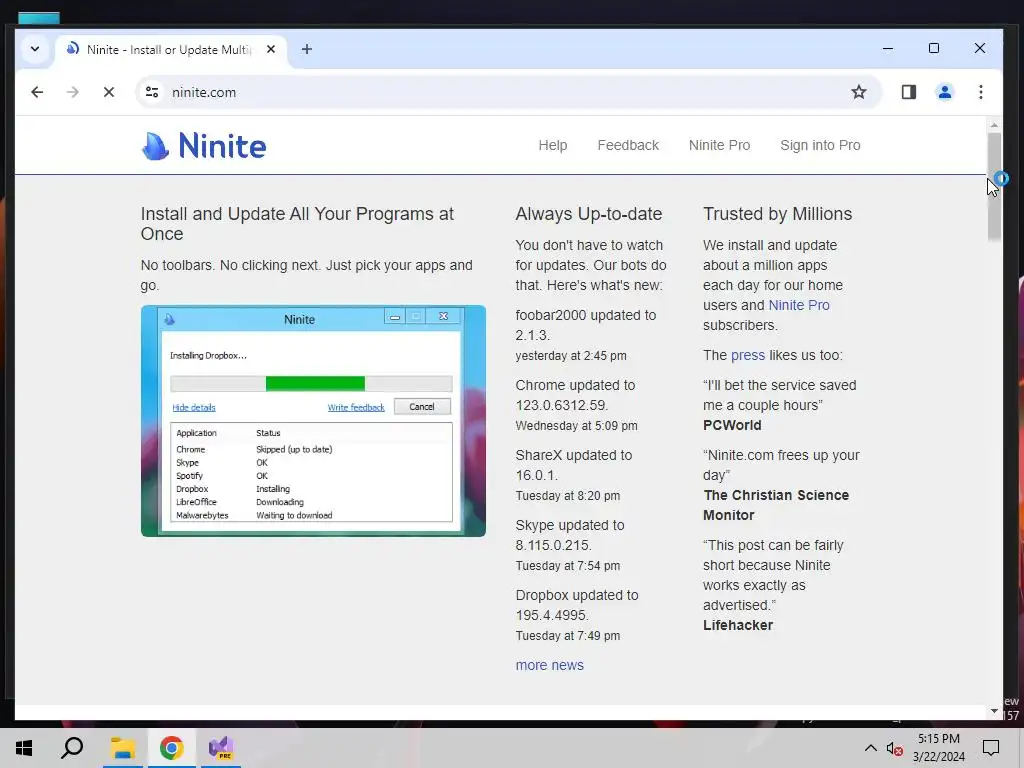Click the 'Trusted by Millions' heading
Viewport: 1024px width, 768px height.
tap(777, 214)
